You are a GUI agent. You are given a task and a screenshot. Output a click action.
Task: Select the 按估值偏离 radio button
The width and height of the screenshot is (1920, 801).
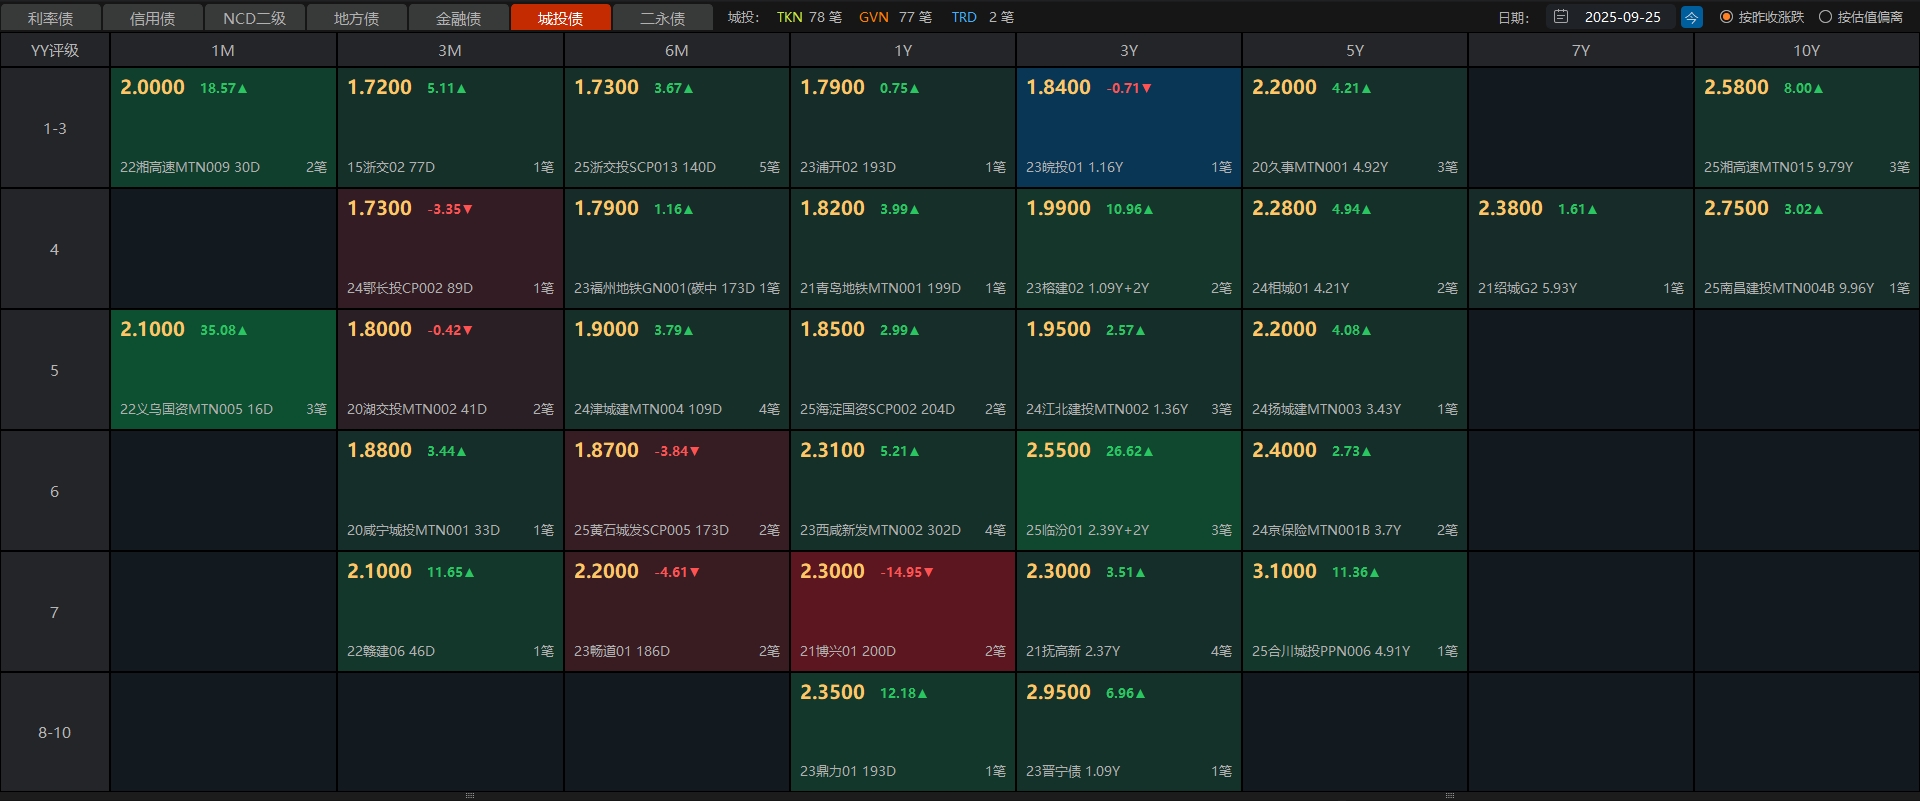[1861, 17]
